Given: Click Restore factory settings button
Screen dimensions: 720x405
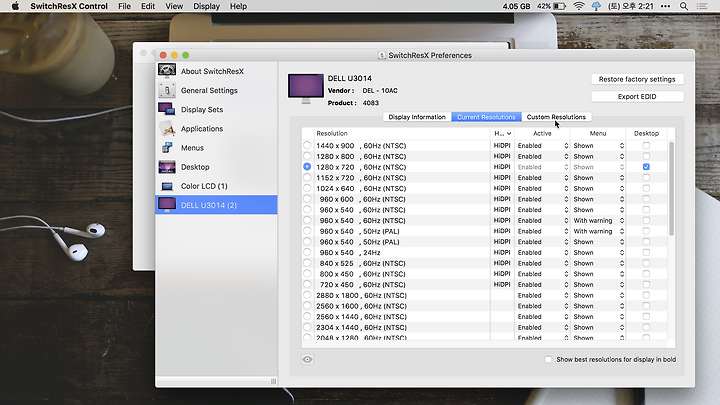Looking at the screenshot, I should [637, 79].
